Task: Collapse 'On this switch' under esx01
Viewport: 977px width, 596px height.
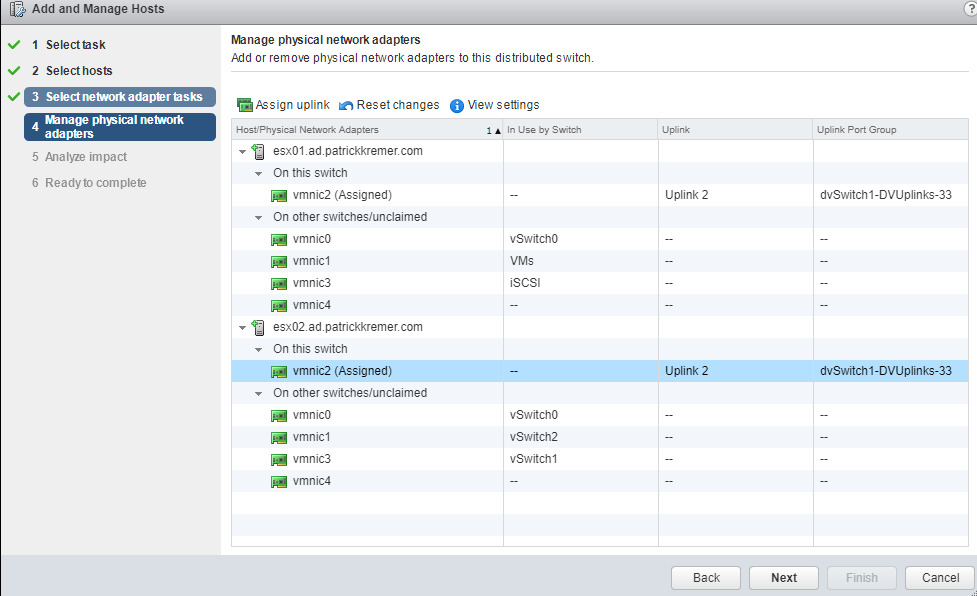Action: pos(258,173)
